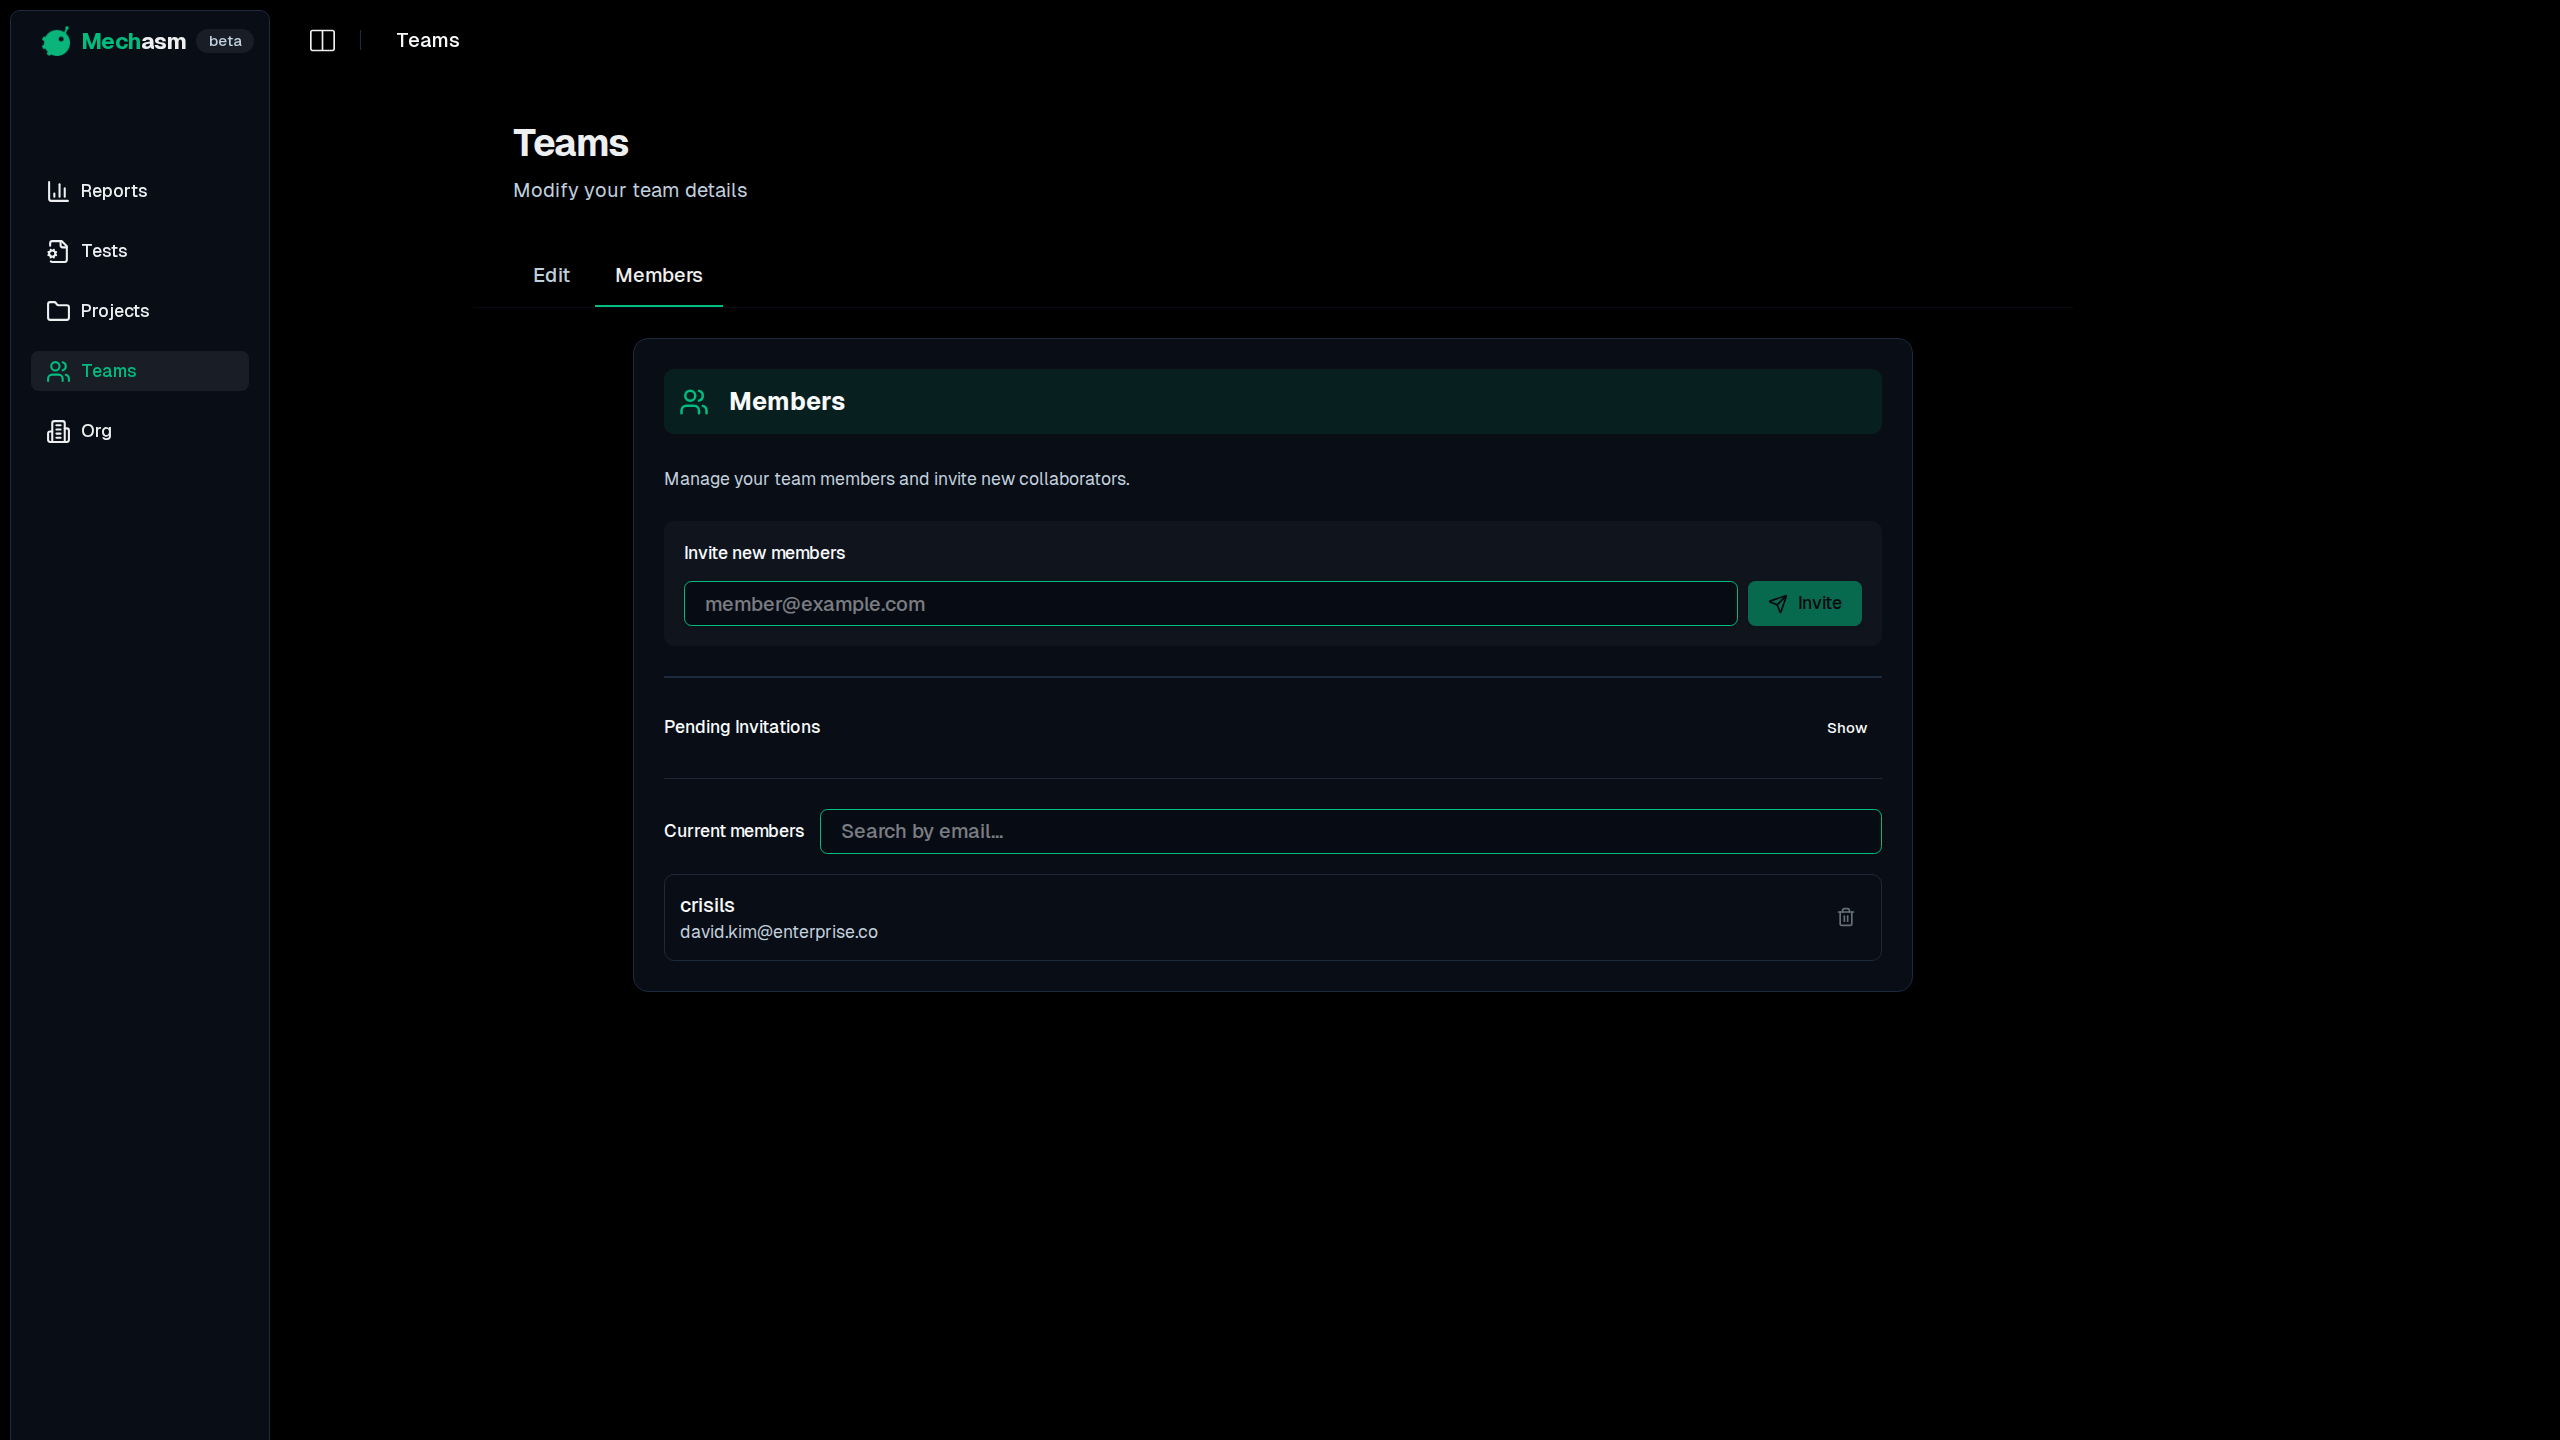The width and height of the screenshot is (2560, 1440).
Task: Click the Reports bar chart icon
Action: [58, 191]
